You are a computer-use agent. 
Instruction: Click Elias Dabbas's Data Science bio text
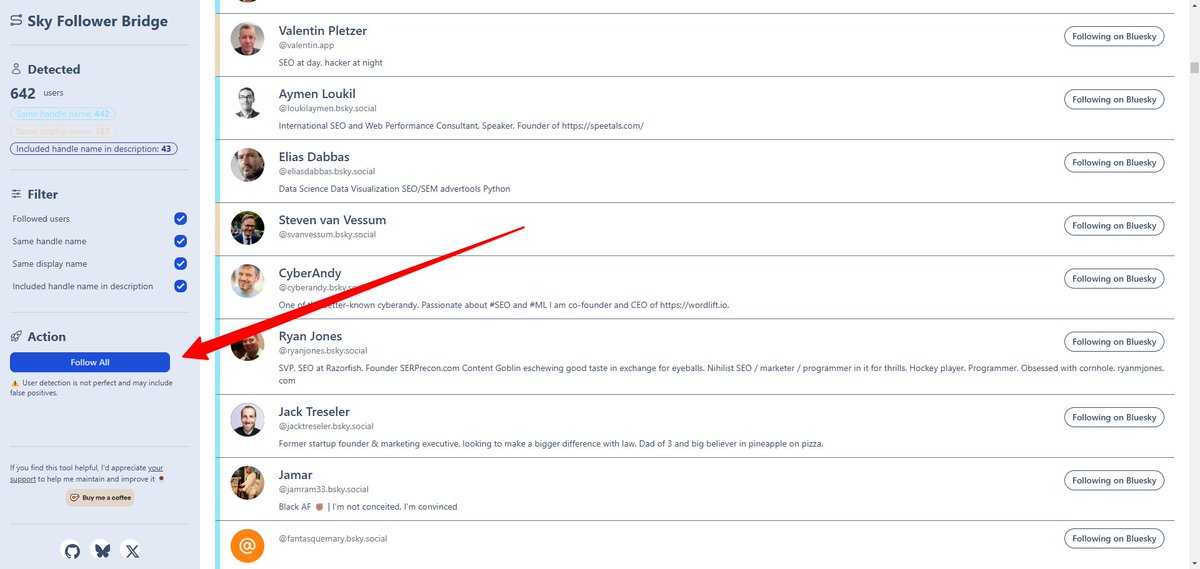pos(394,188)
